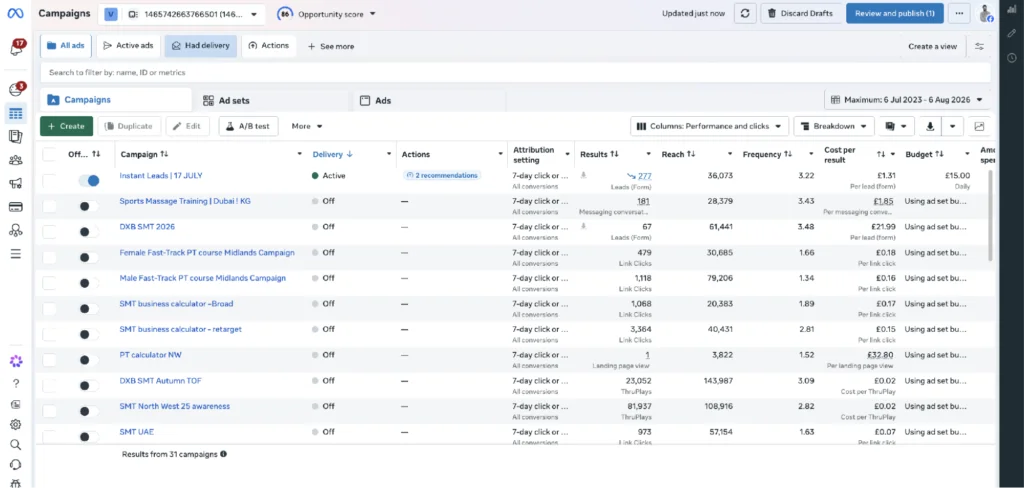Sort by the Delivery column header
The width and height of the screenshot is (1024, 488).
(x=332, y=155)
